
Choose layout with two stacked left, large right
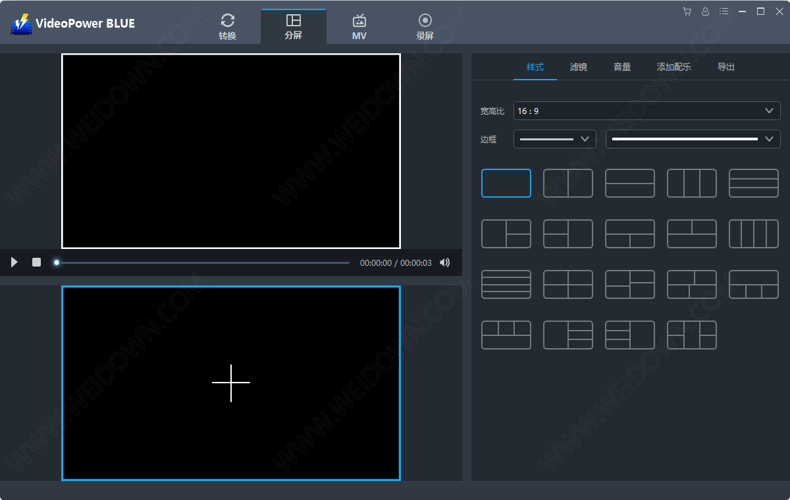pos(568,233)
